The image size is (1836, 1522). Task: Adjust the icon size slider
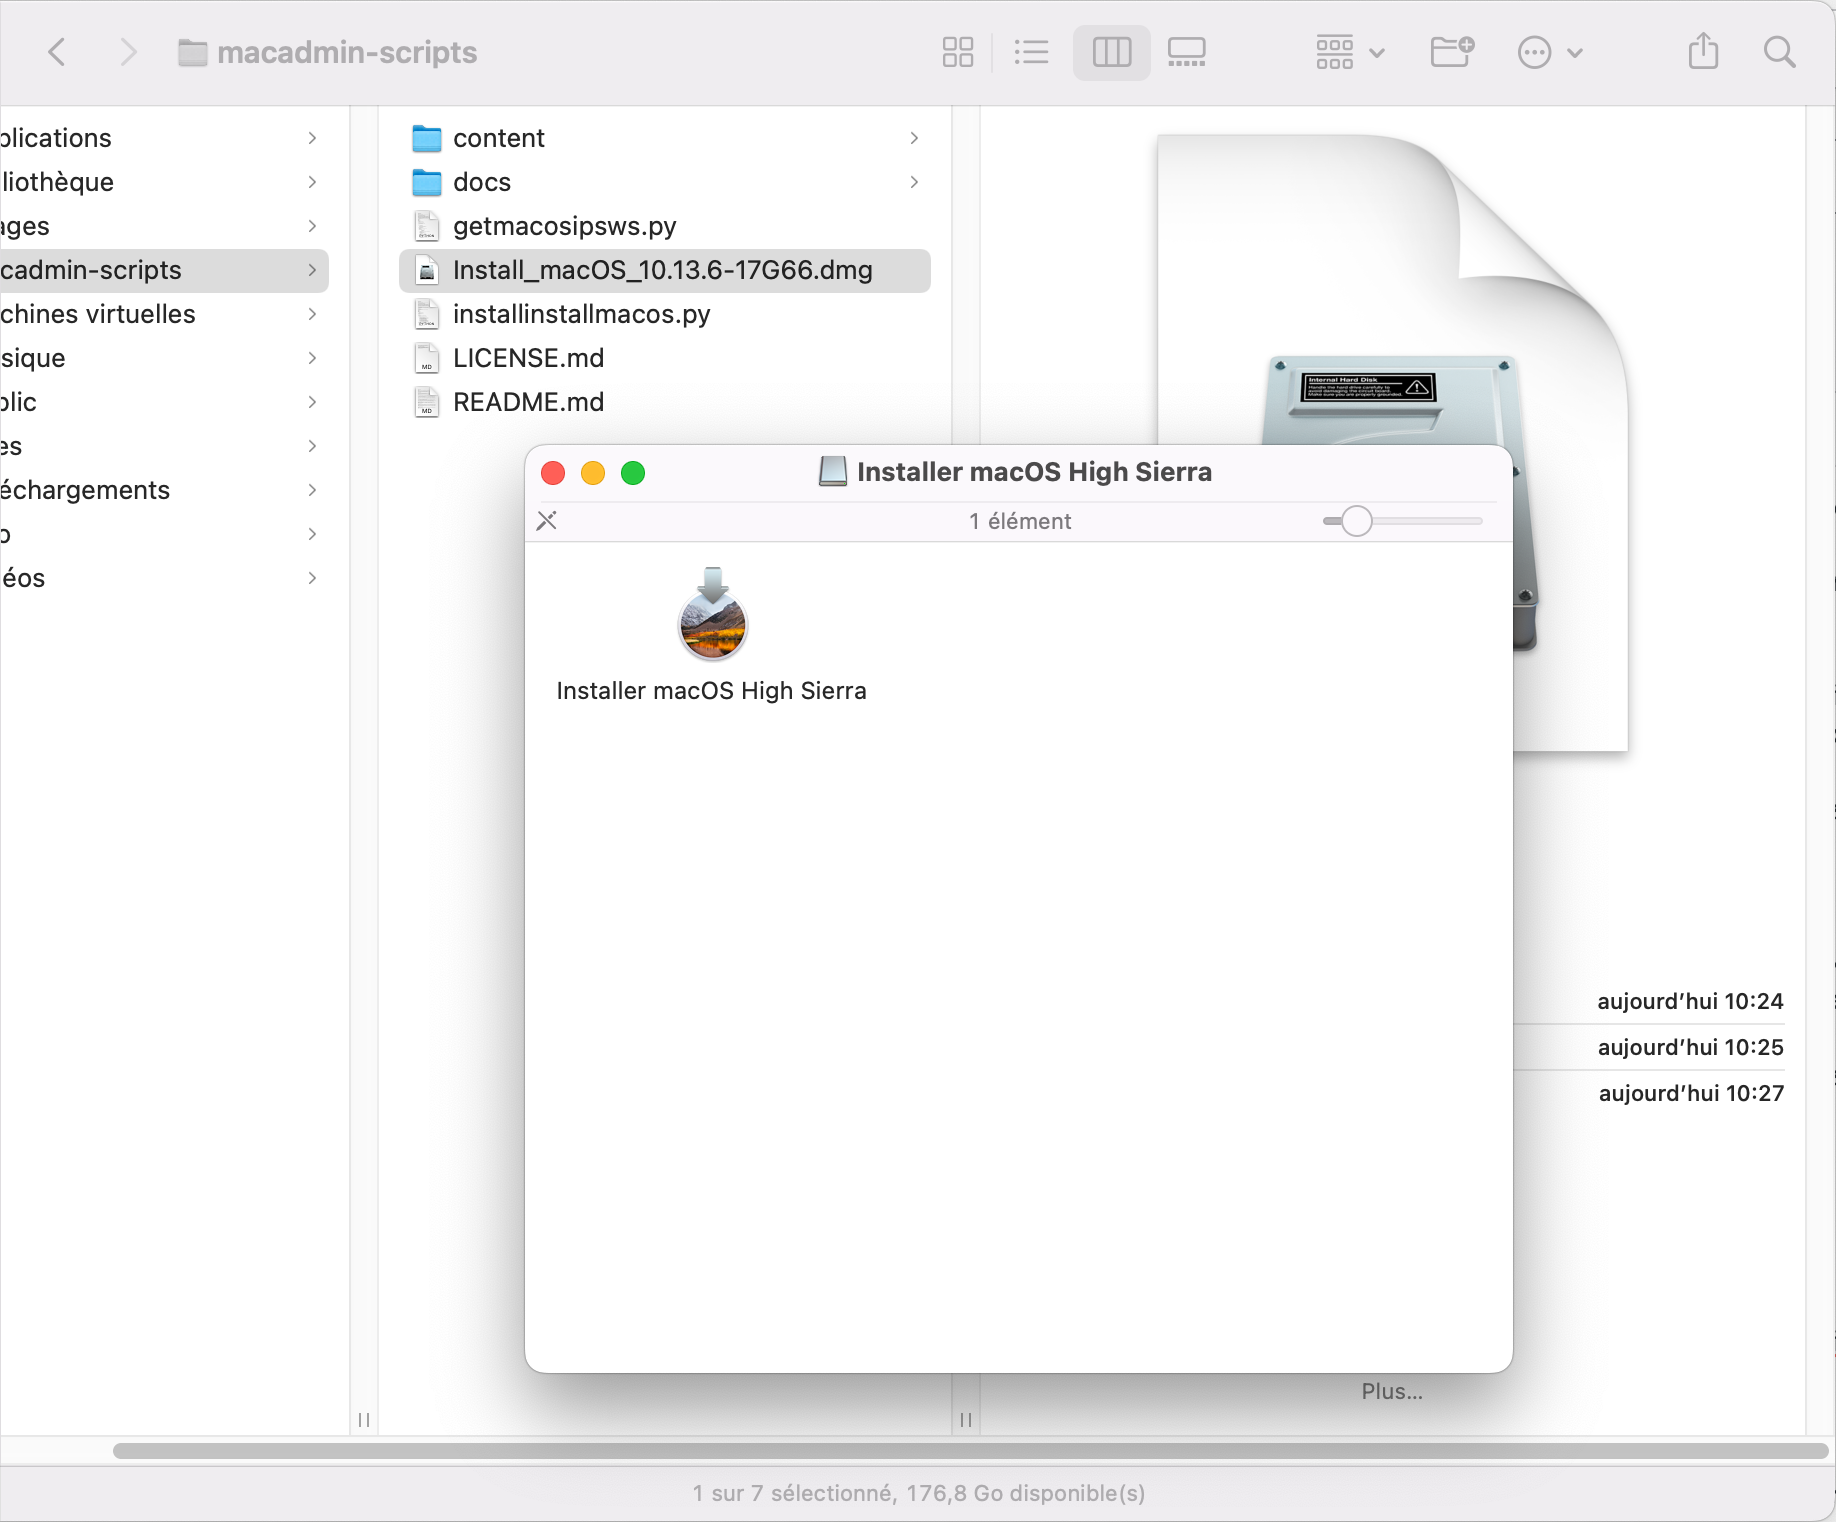pyautogui.click(x=1356, y=521)
